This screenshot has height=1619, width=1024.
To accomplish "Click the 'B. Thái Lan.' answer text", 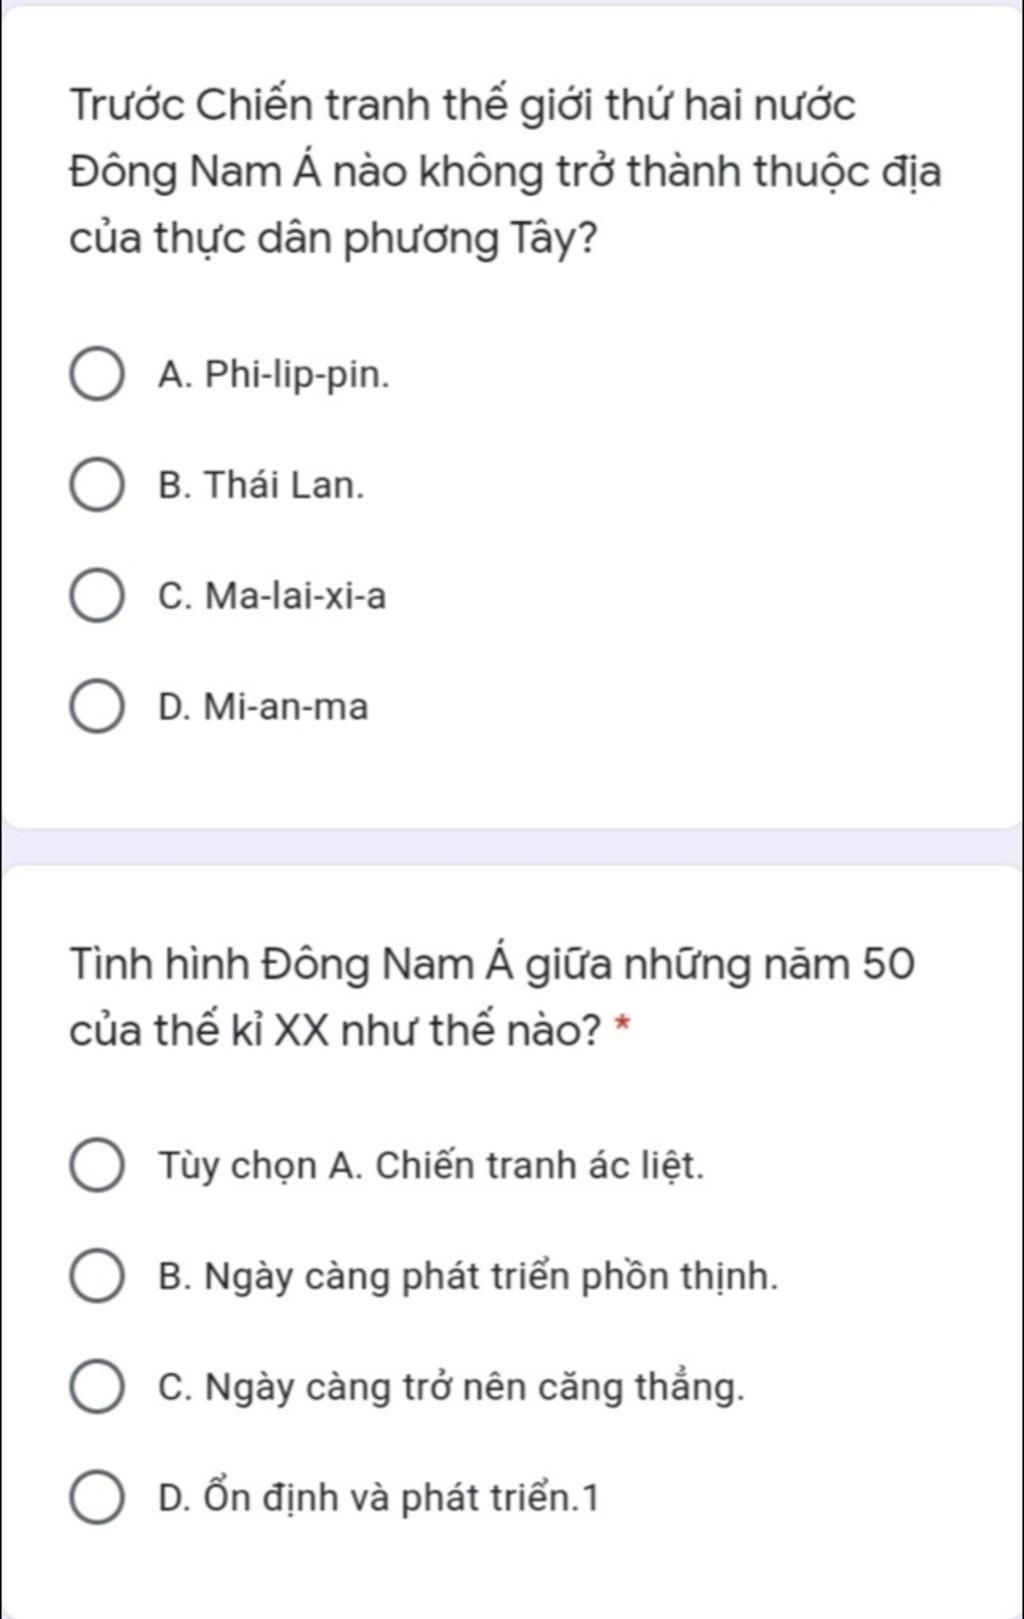I will (x=261, y=486).
